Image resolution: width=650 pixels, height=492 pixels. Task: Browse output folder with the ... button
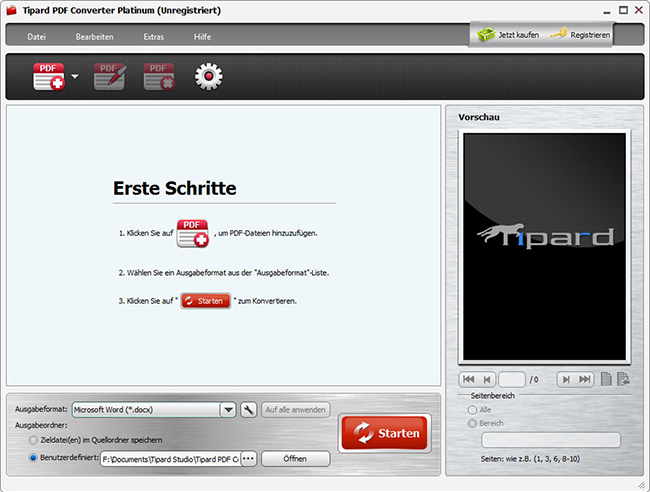click(248, 459)
